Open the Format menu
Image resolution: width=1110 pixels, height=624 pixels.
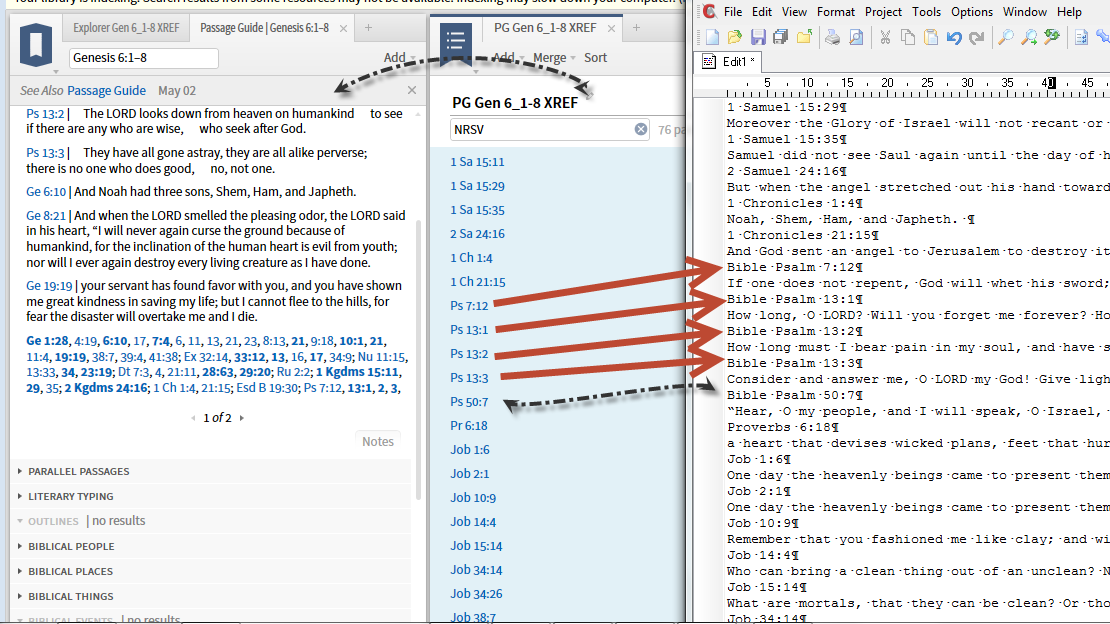(x=835, y=11)
